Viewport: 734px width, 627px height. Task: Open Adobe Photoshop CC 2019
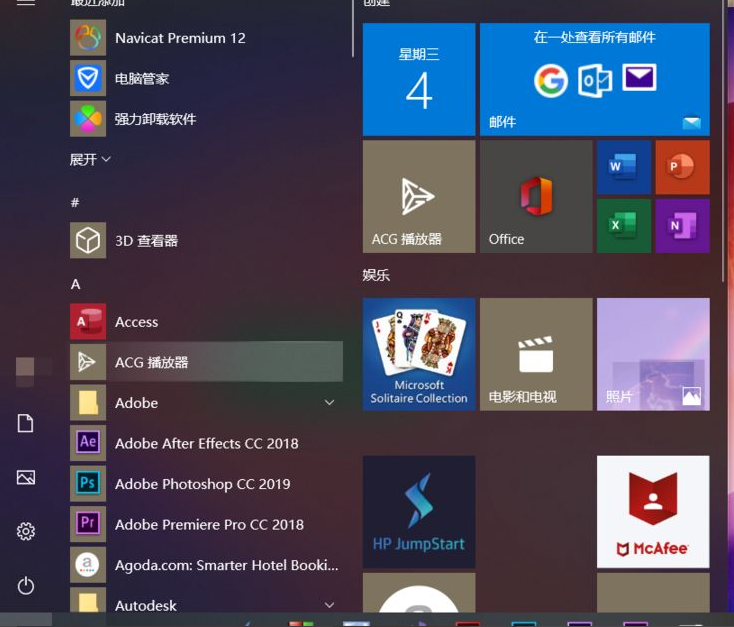(x=206, y=484)
